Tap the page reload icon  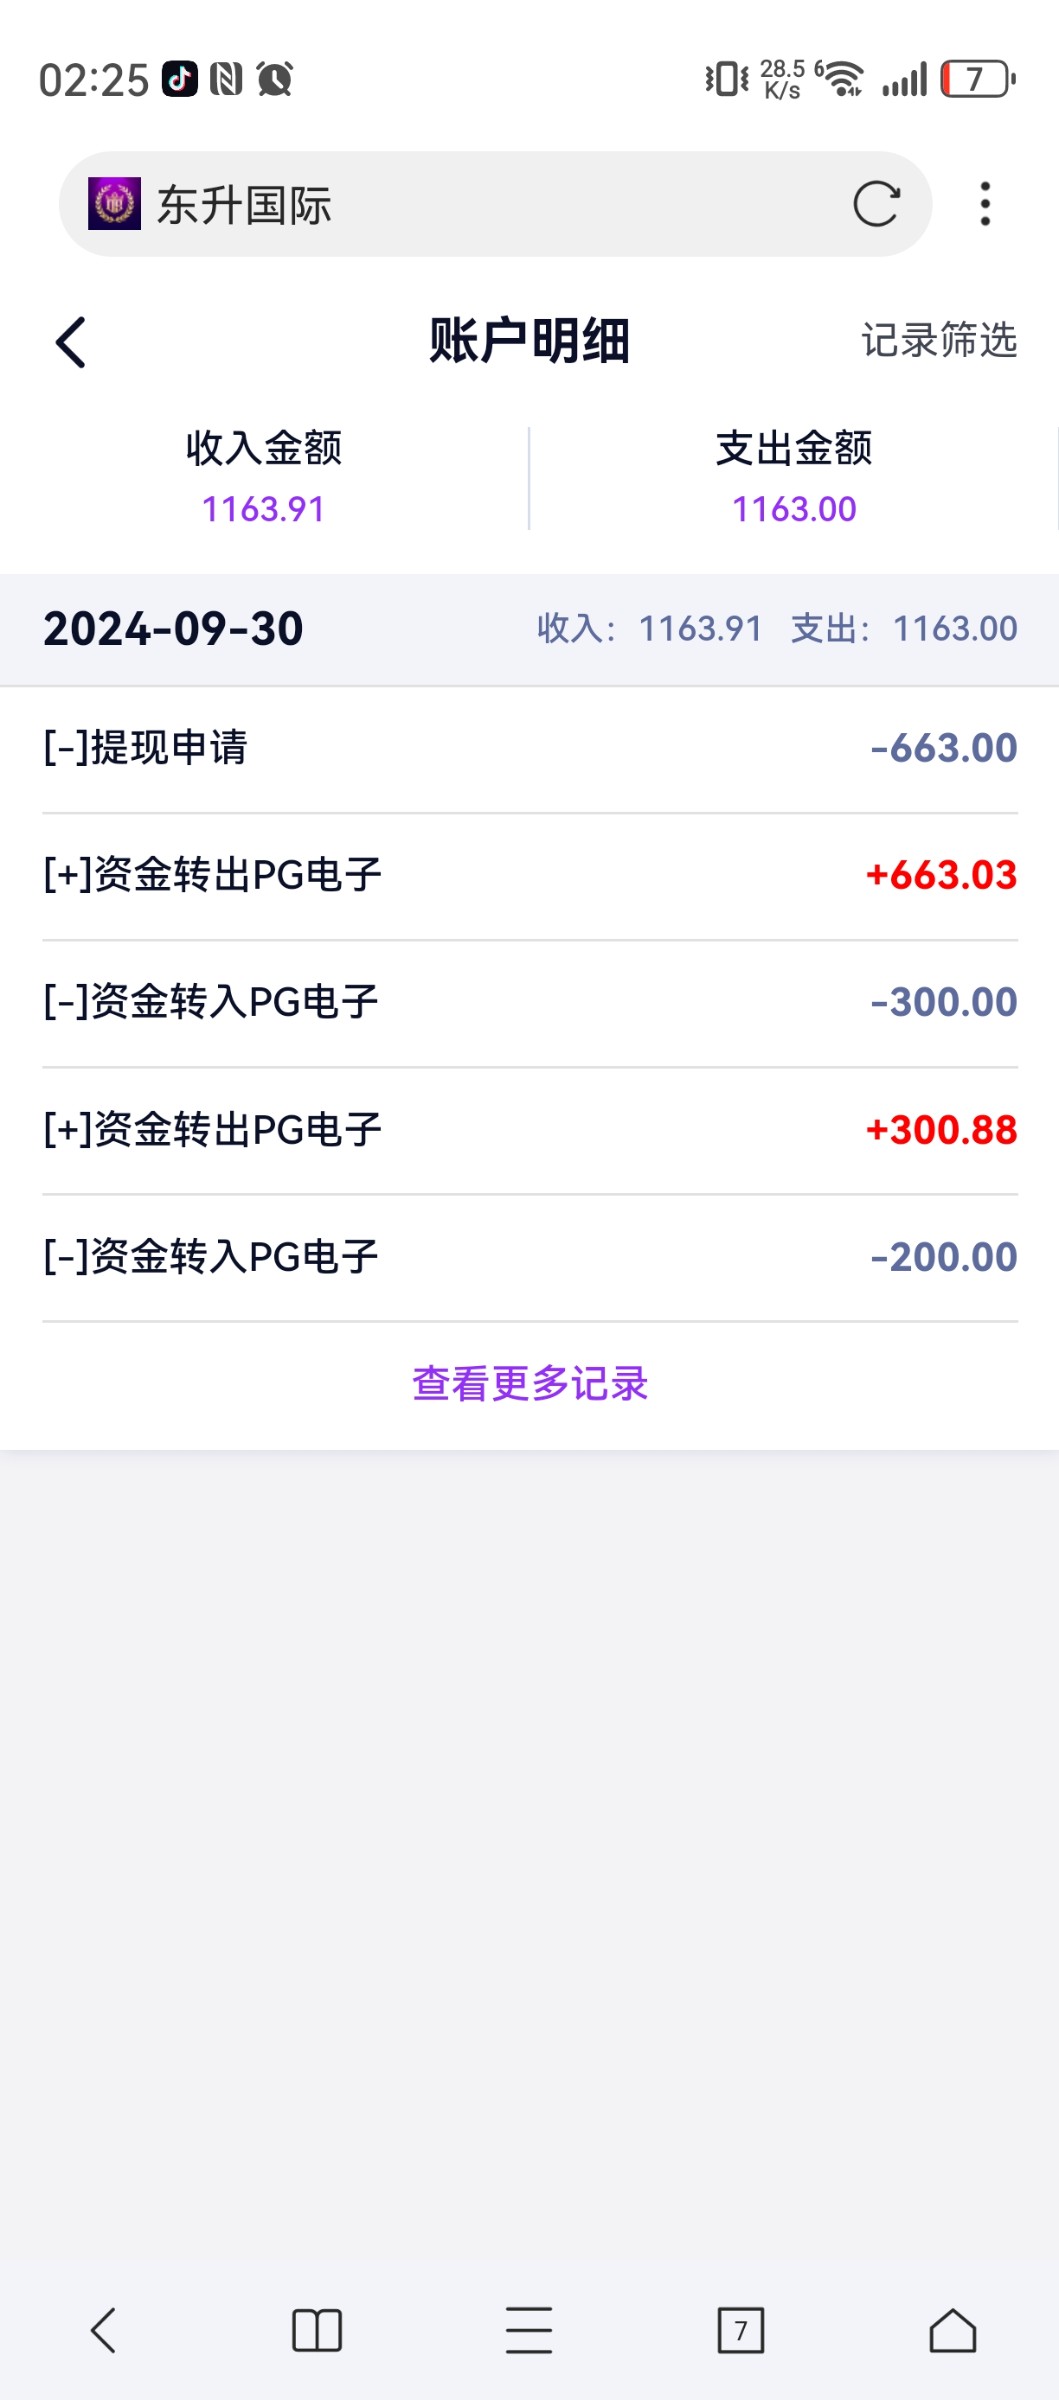876,204
